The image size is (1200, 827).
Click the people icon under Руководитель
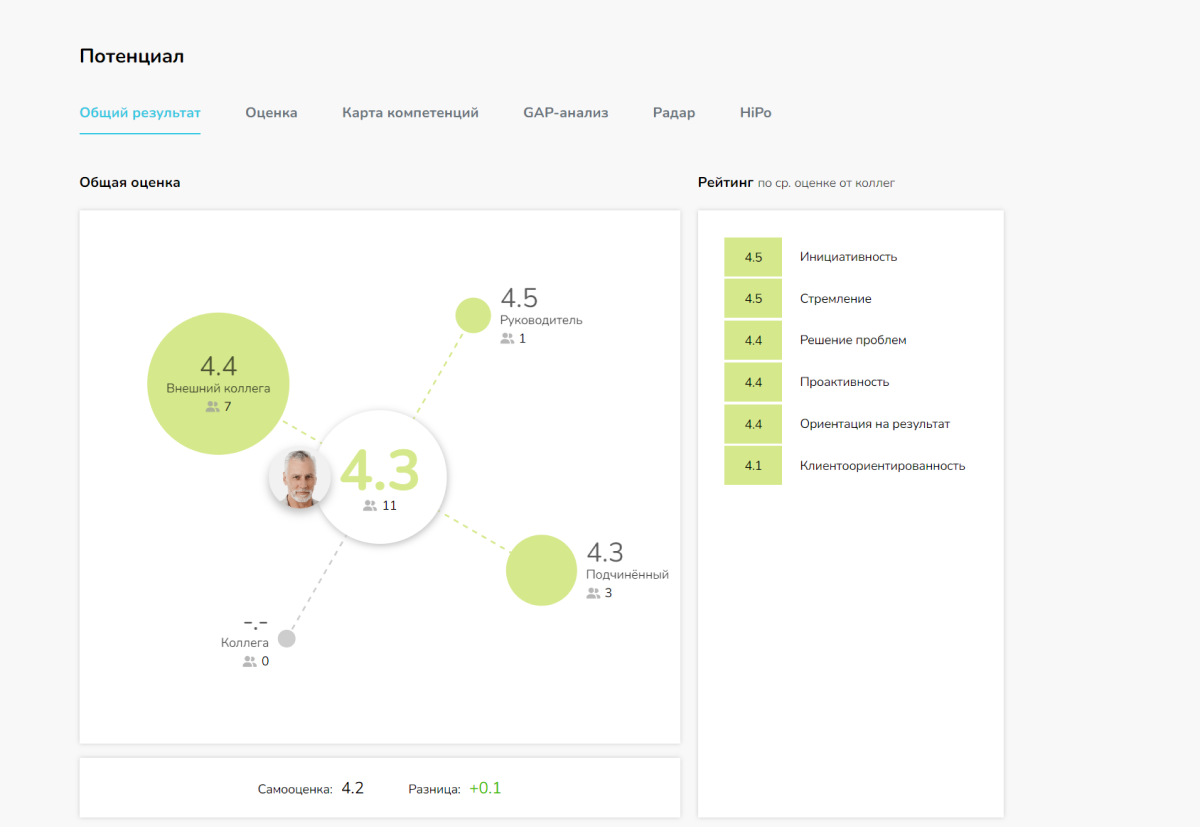coord(507,339)
